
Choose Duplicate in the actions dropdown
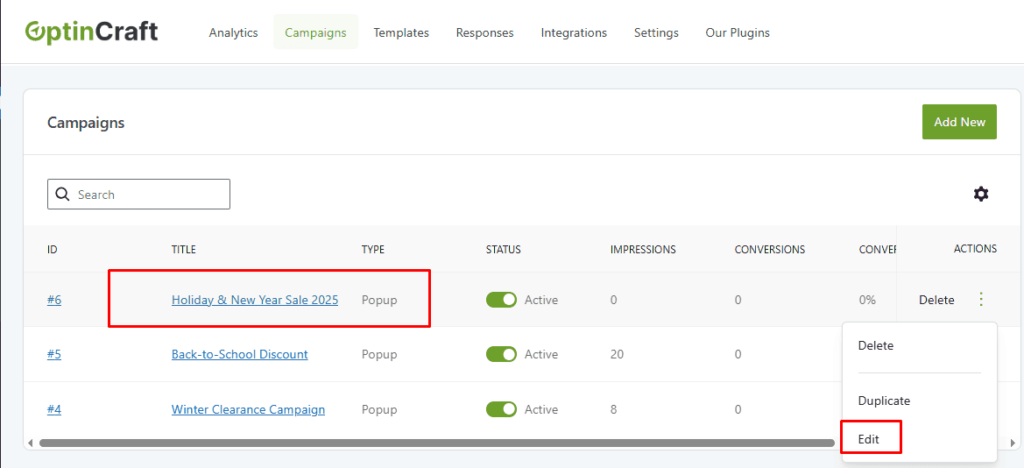(884, 400)
